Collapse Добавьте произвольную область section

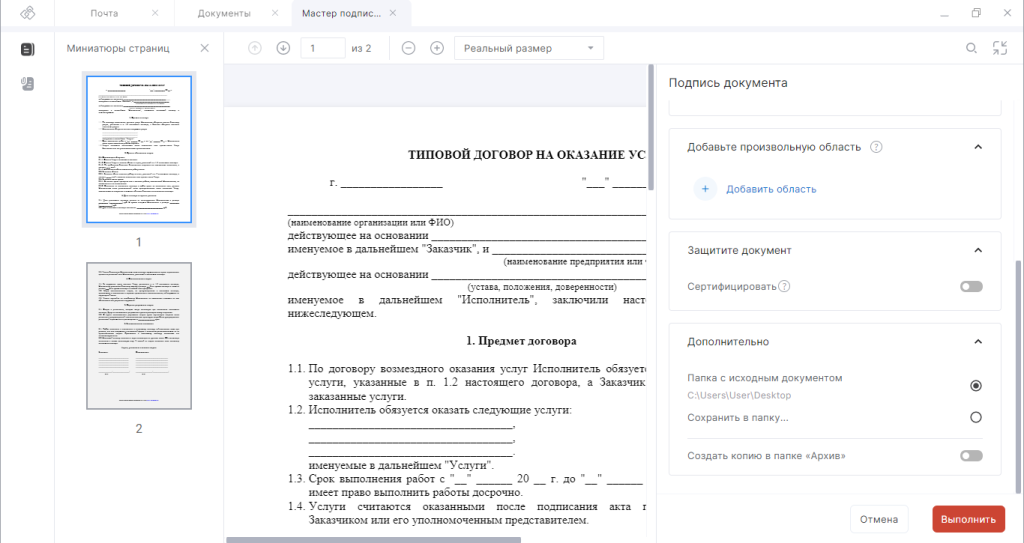(978, 147)
